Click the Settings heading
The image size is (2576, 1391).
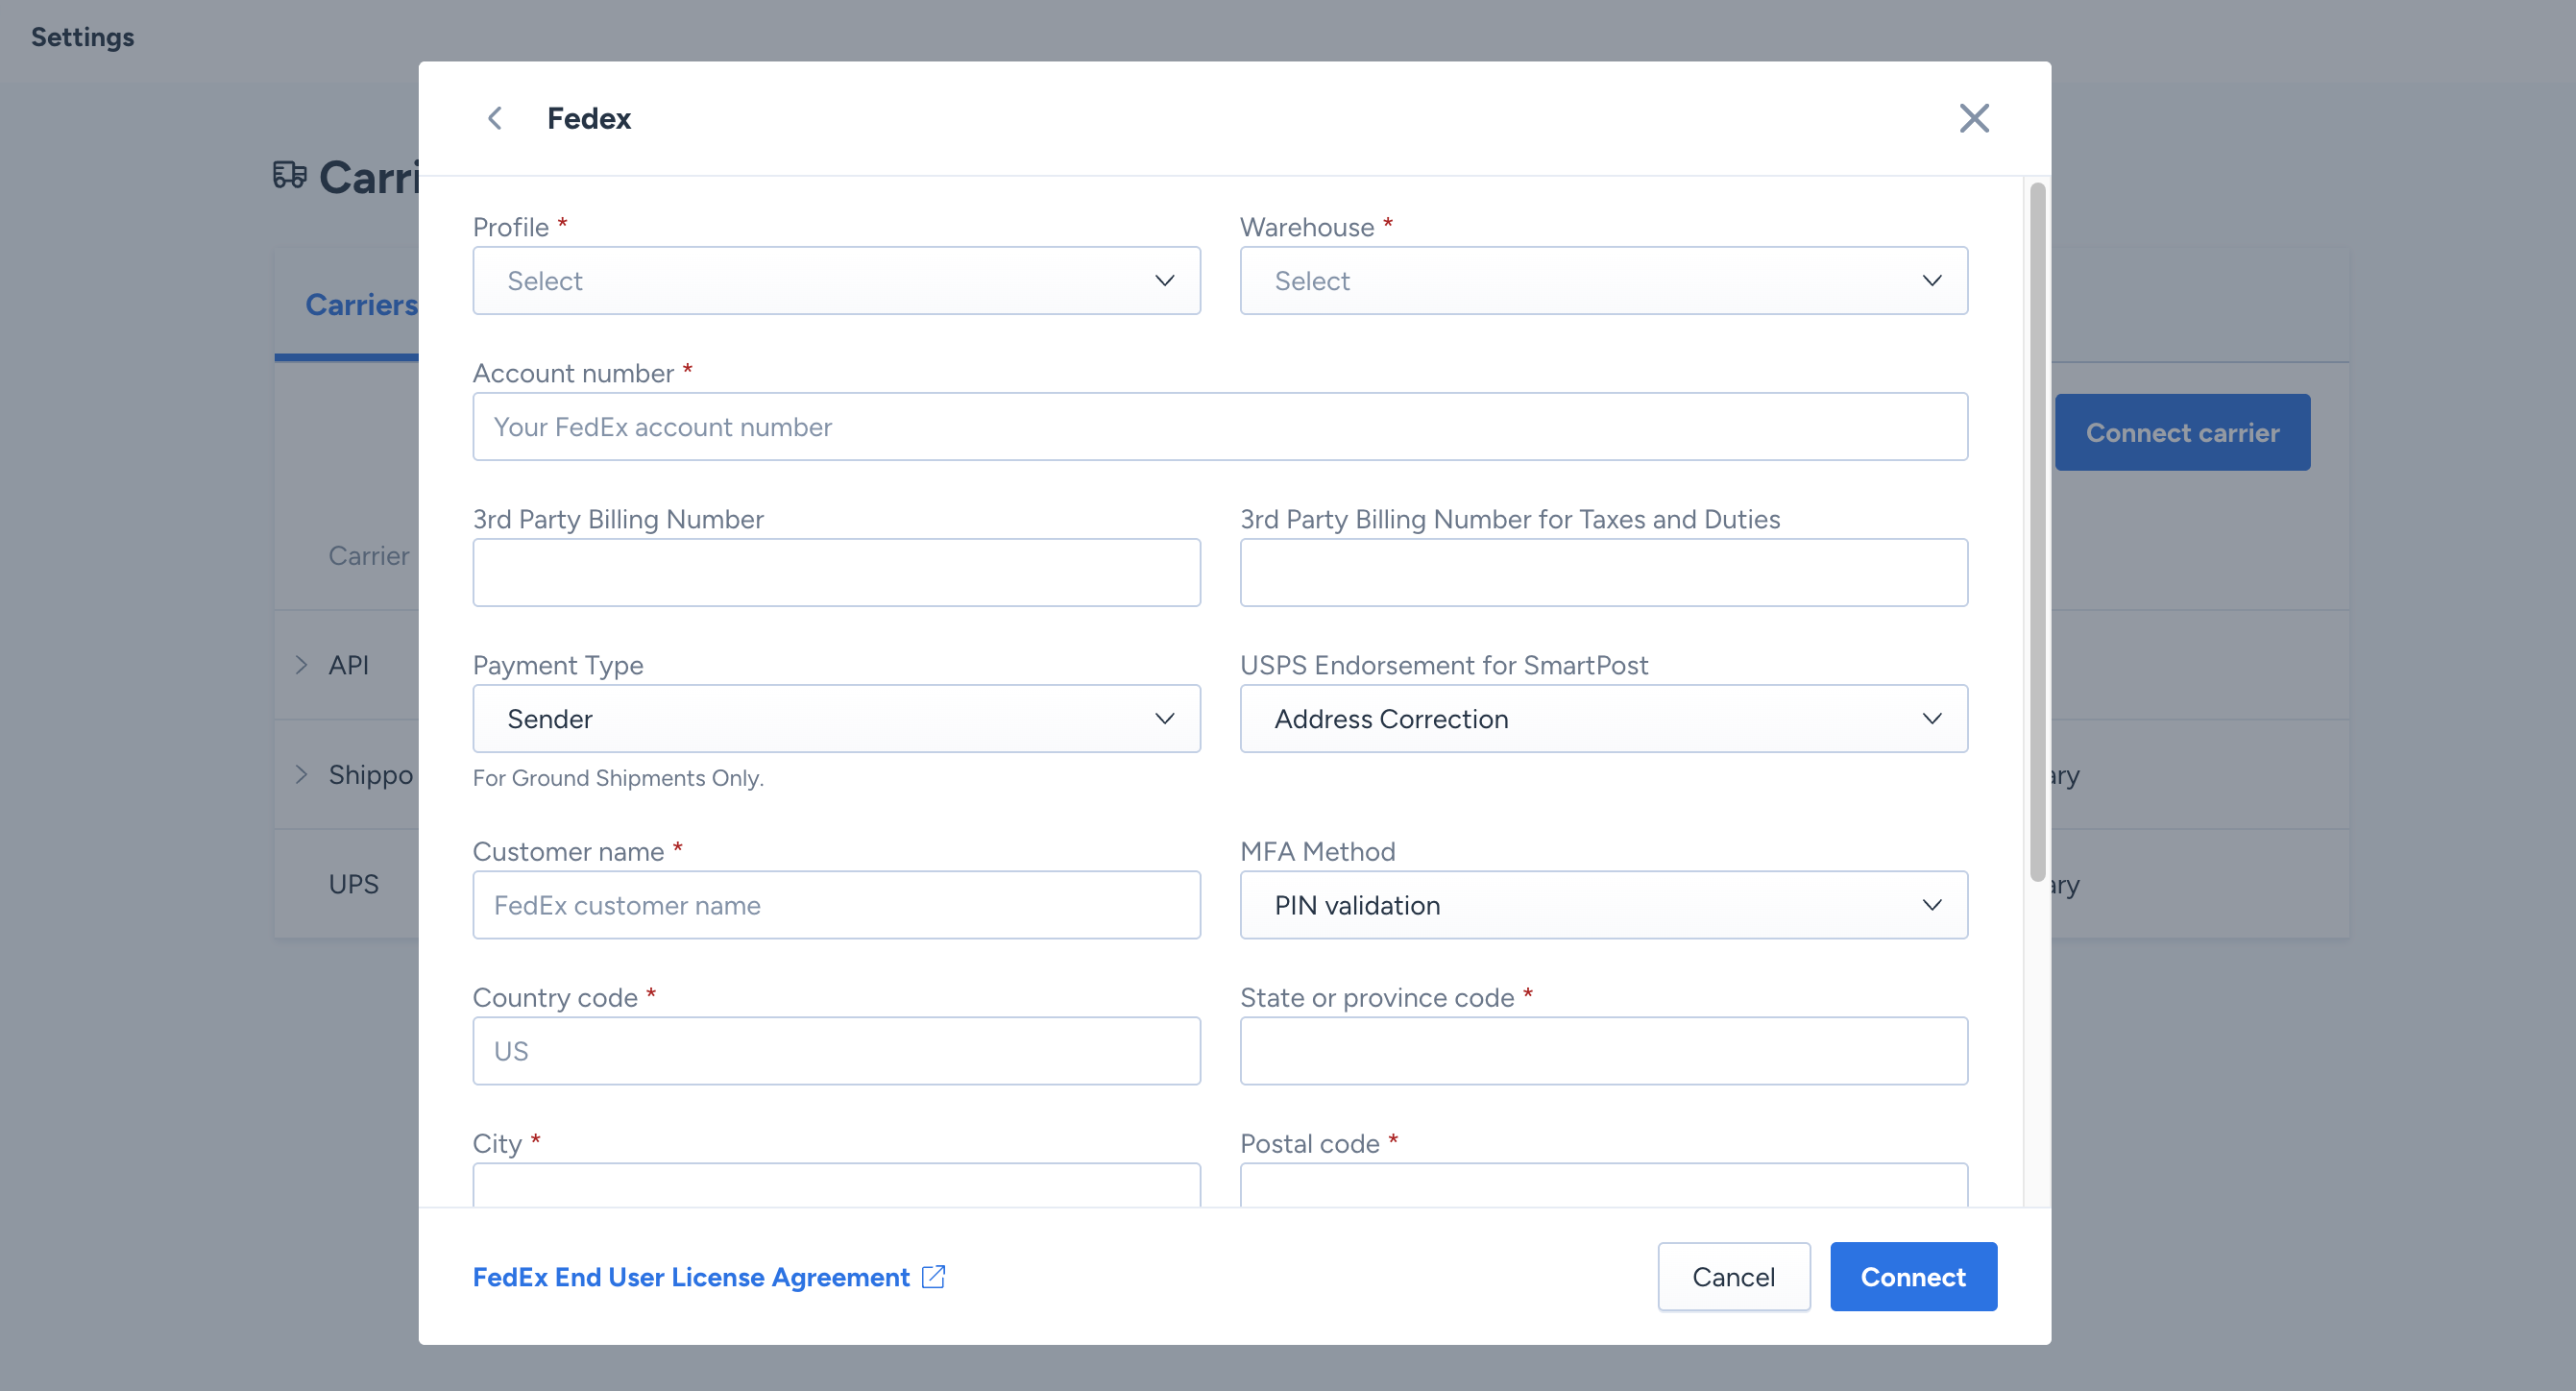click(x=82, y=37)
